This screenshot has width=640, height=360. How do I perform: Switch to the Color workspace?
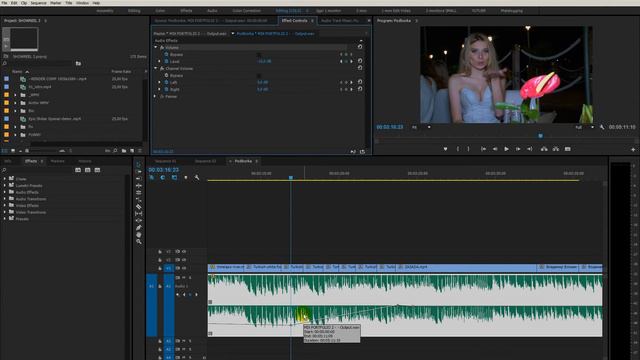[x=160, y=11]
